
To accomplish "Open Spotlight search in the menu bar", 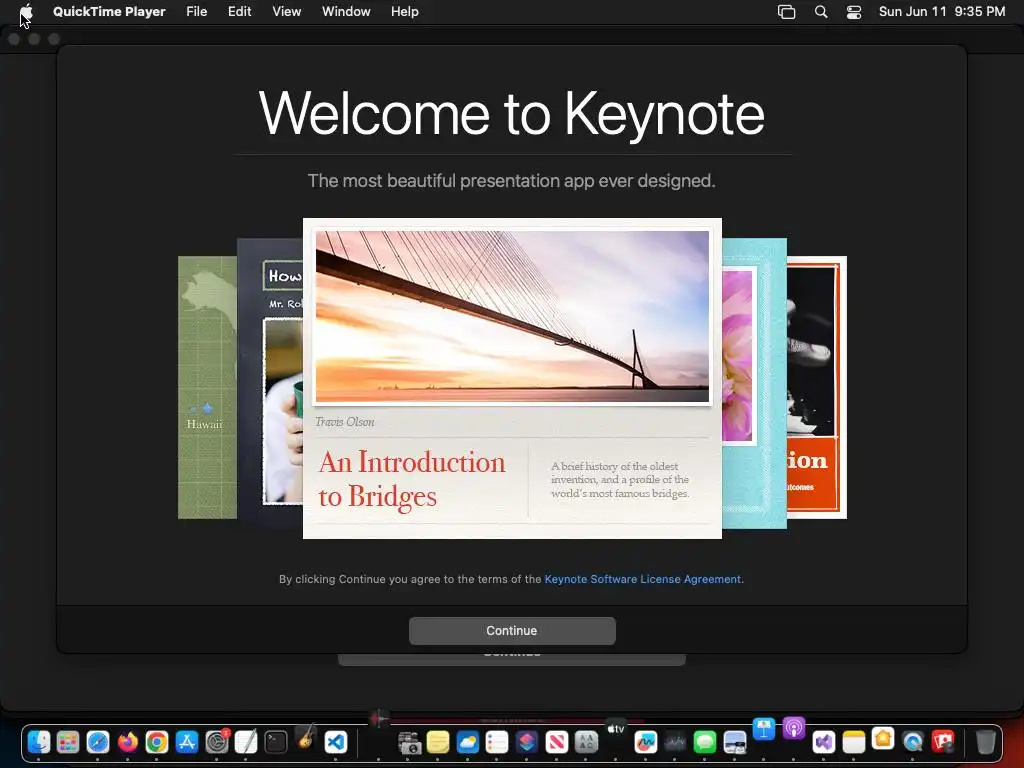I will (x=821, y=12).
